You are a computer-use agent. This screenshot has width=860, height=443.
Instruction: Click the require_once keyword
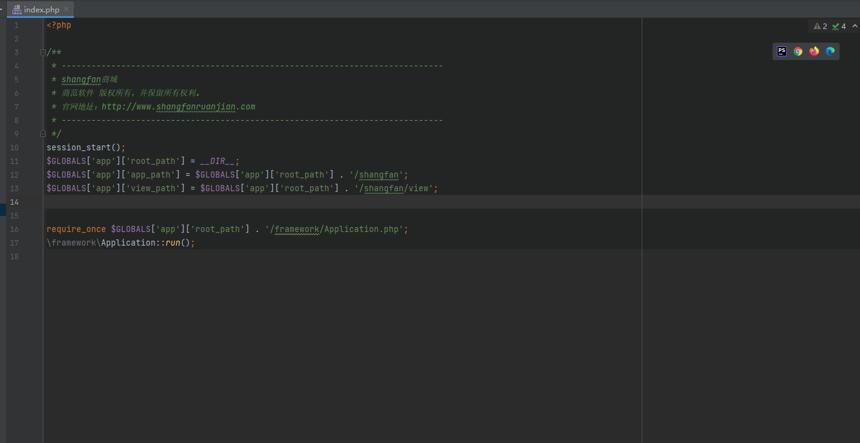pyautogui.click(x=76, y=229)
